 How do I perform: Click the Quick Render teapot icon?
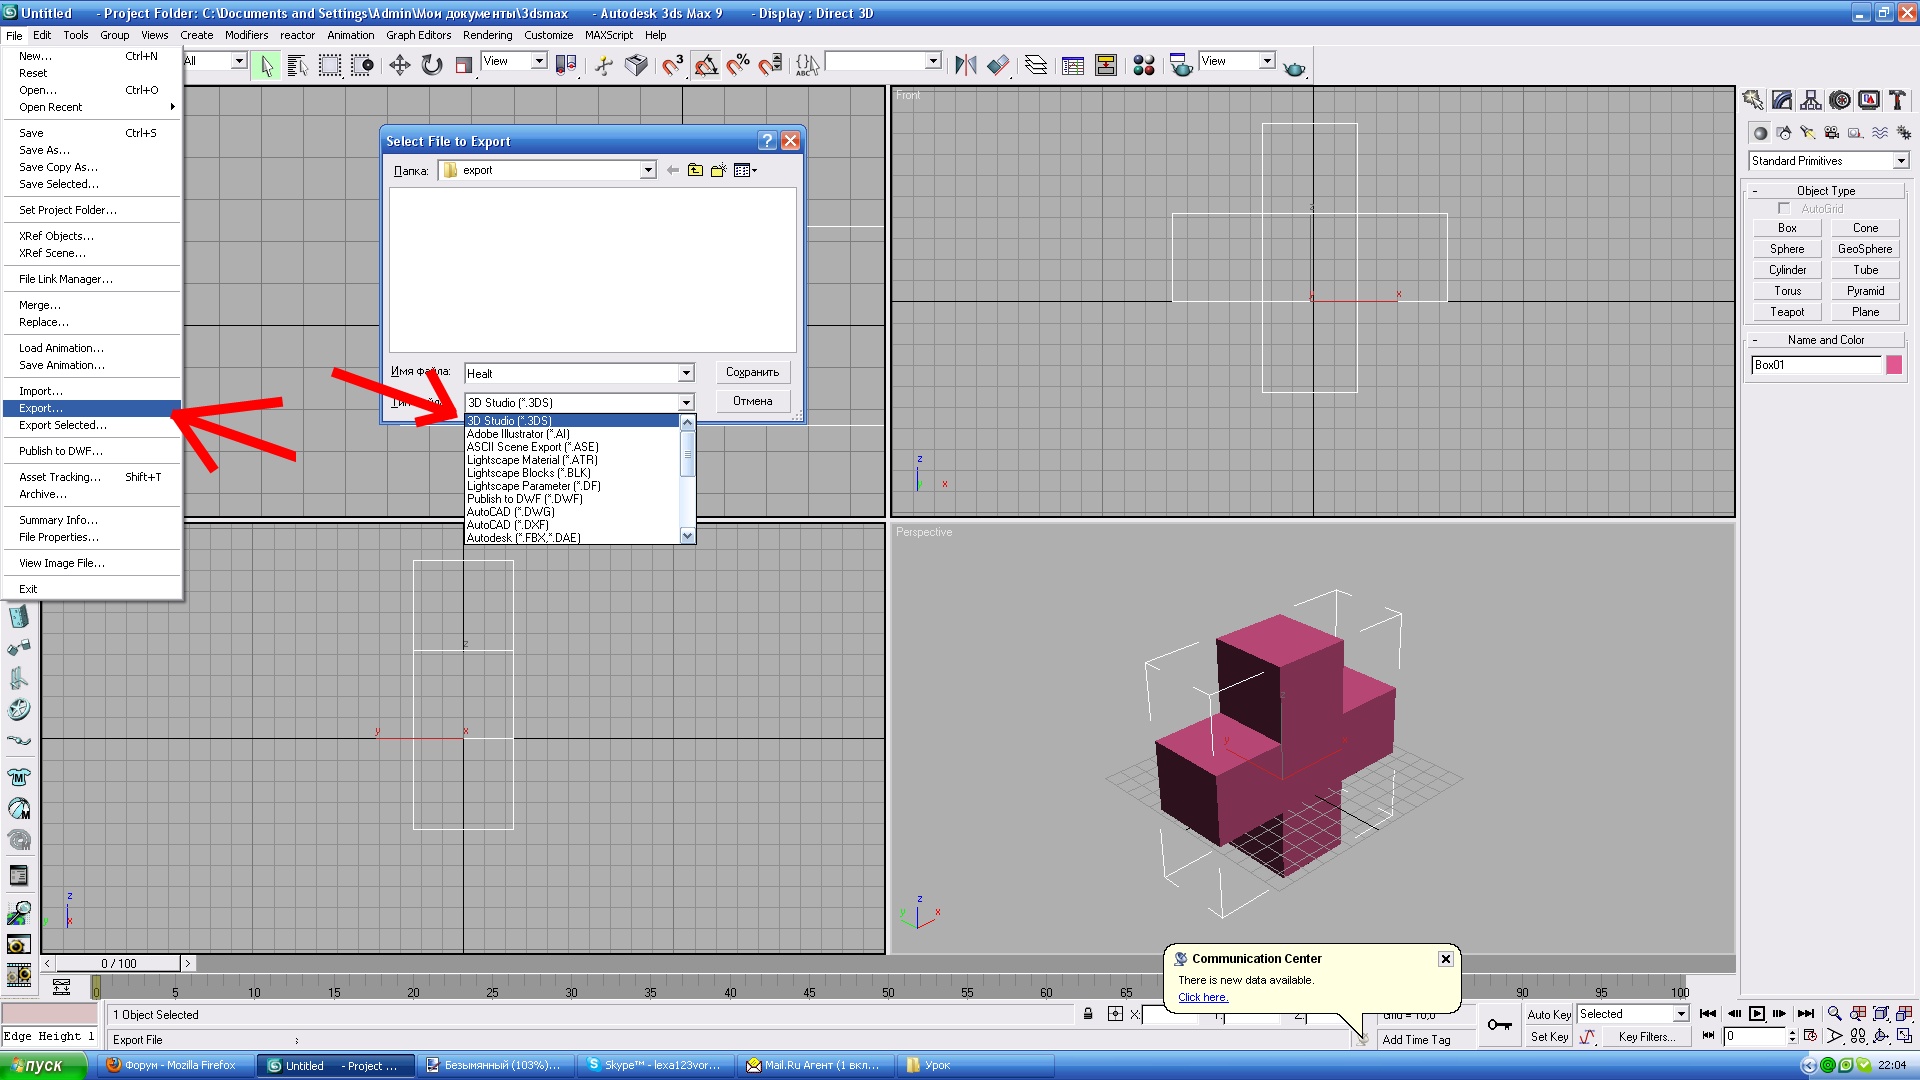[x=1294, y=67]
